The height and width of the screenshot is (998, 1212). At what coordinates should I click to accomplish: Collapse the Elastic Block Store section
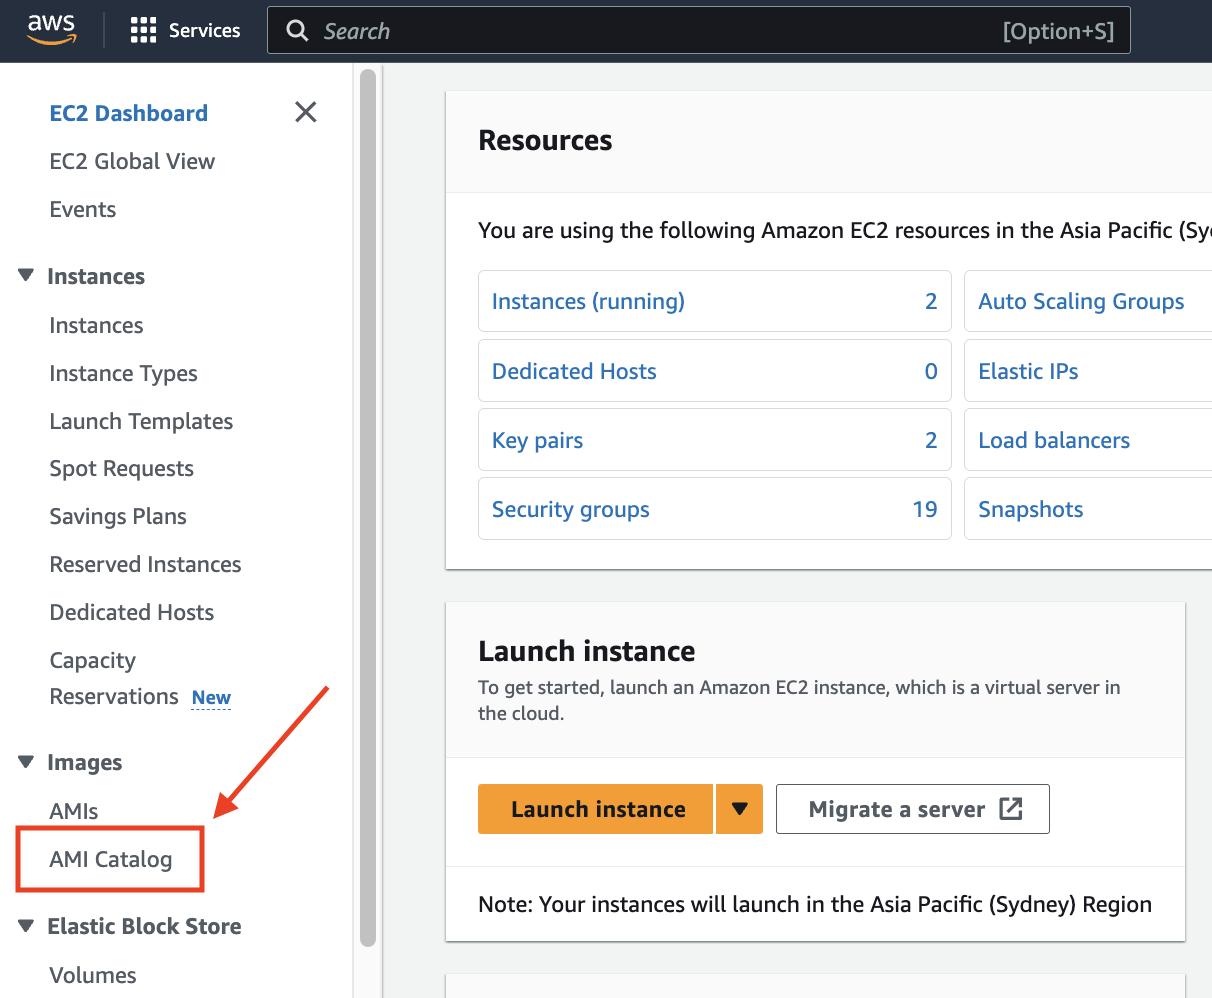coord(26,926)
